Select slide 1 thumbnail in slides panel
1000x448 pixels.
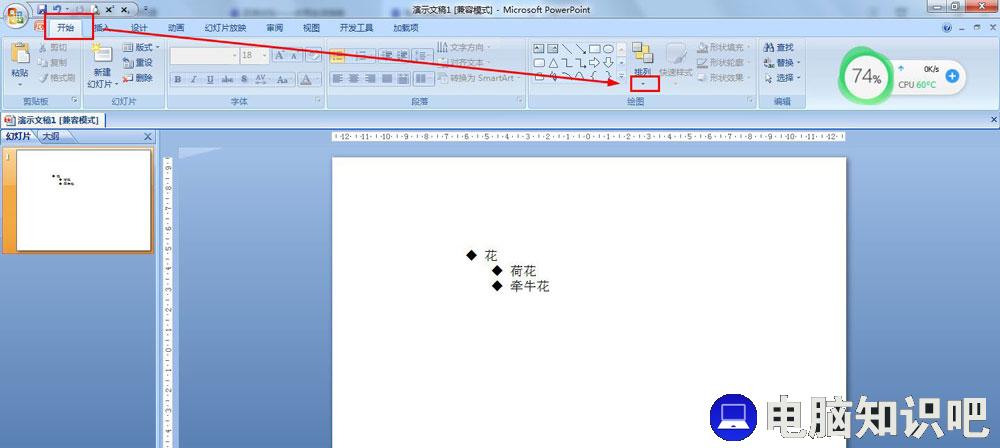click(x=83, y=199)
